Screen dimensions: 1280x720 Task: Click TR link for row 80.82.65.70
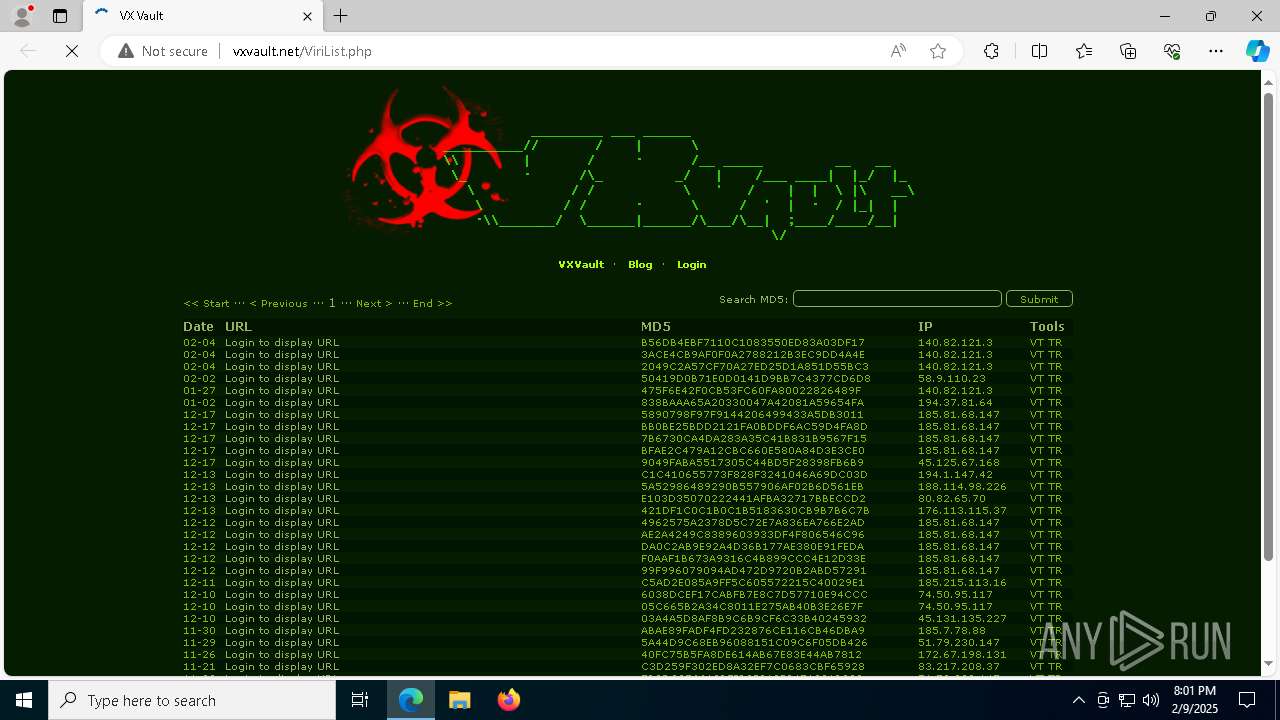[x=1055, y=499]
